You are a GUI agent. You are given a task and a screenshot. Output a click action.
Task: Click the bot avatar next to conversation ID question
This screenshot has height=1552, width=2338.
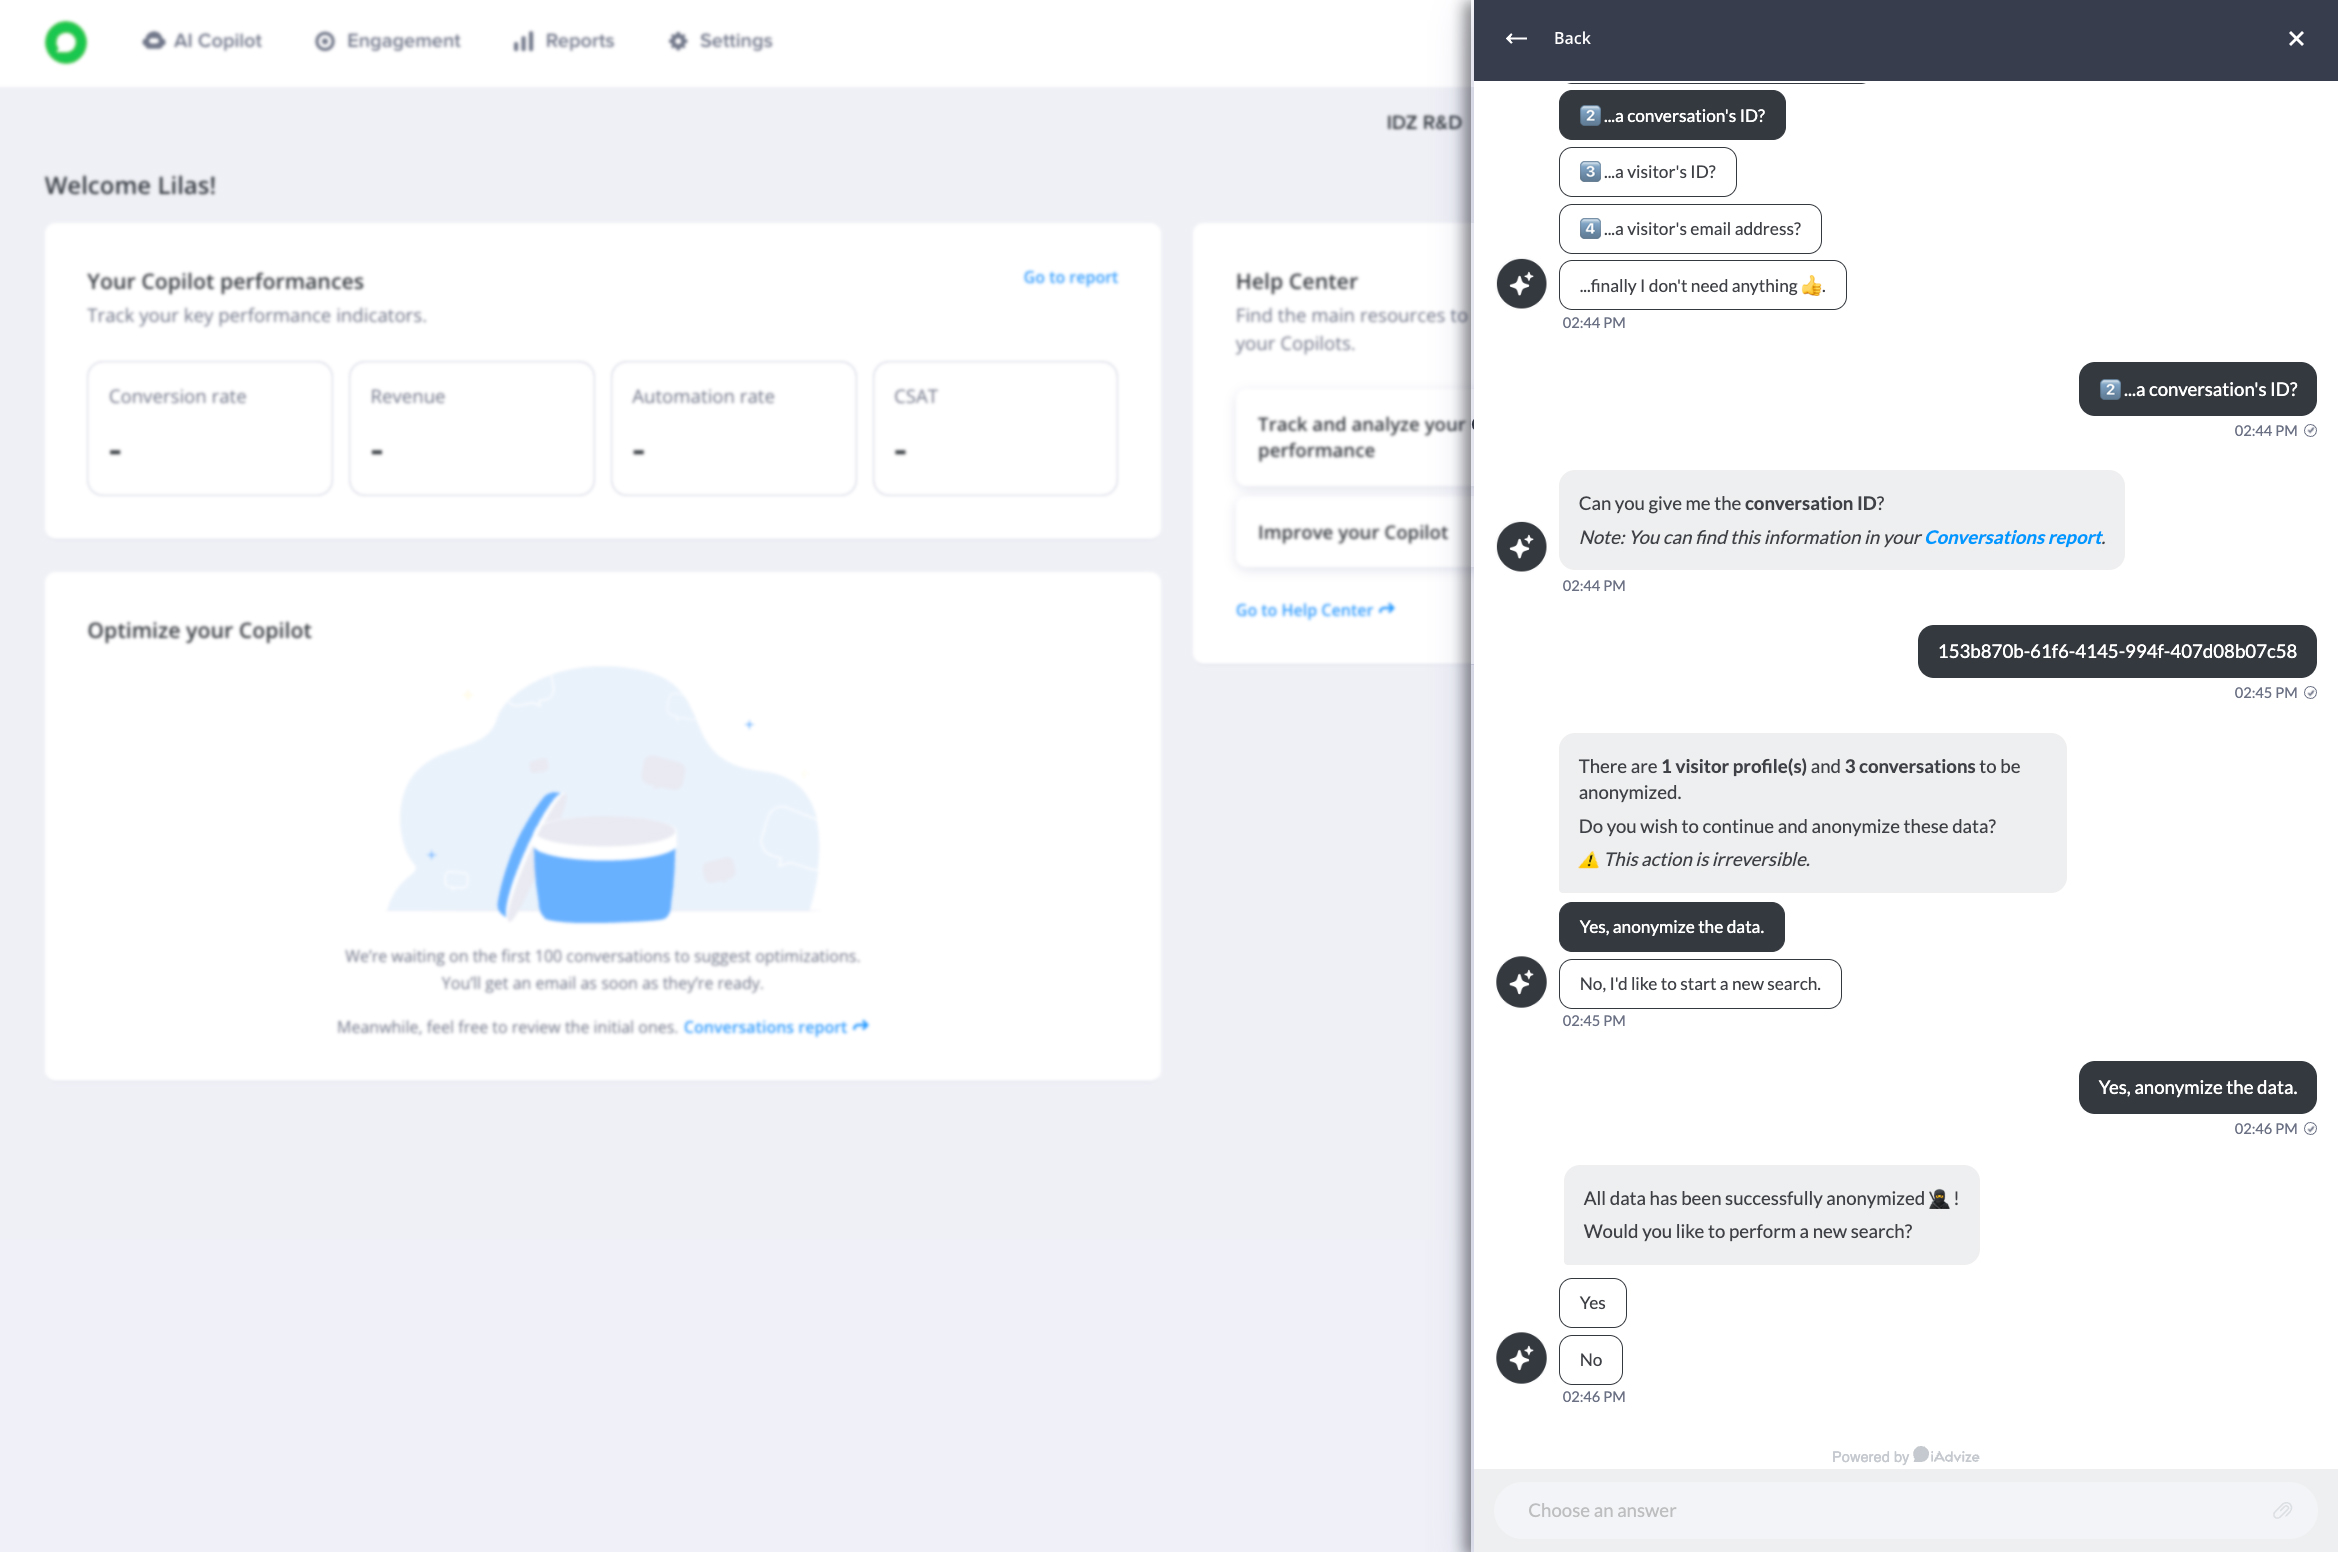tap(1521, 546)
